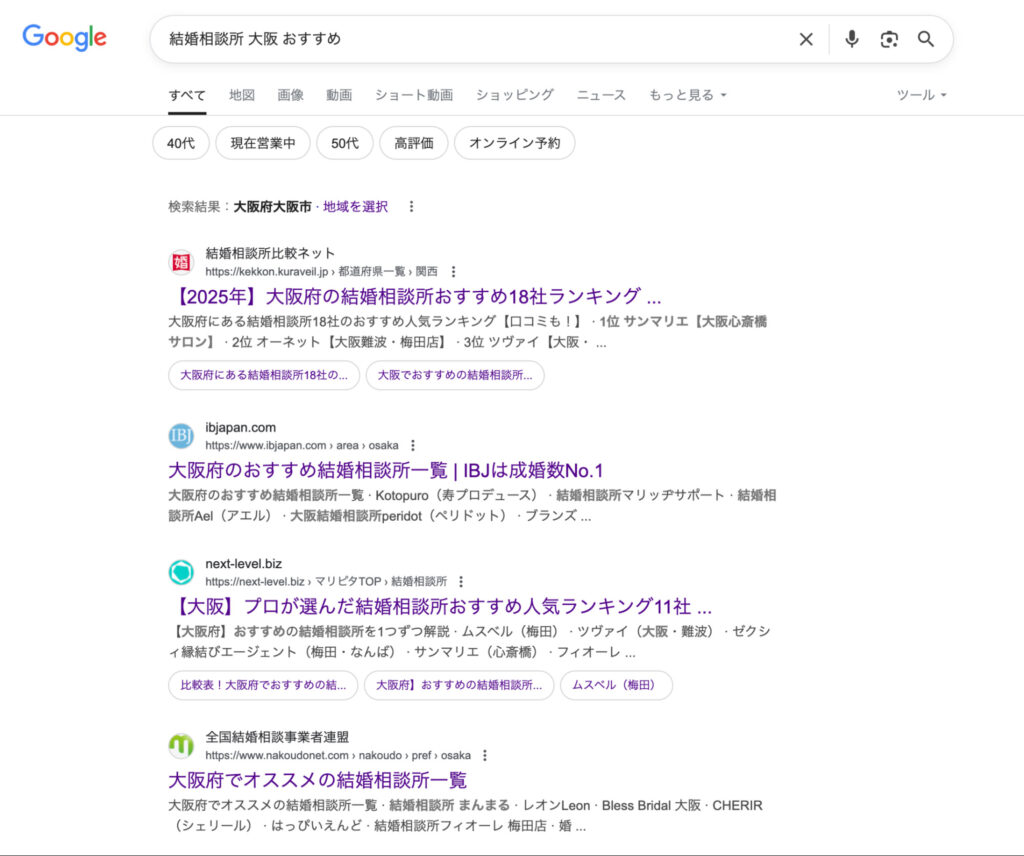Click the IBJ site favicon

[x=181, y=436]
